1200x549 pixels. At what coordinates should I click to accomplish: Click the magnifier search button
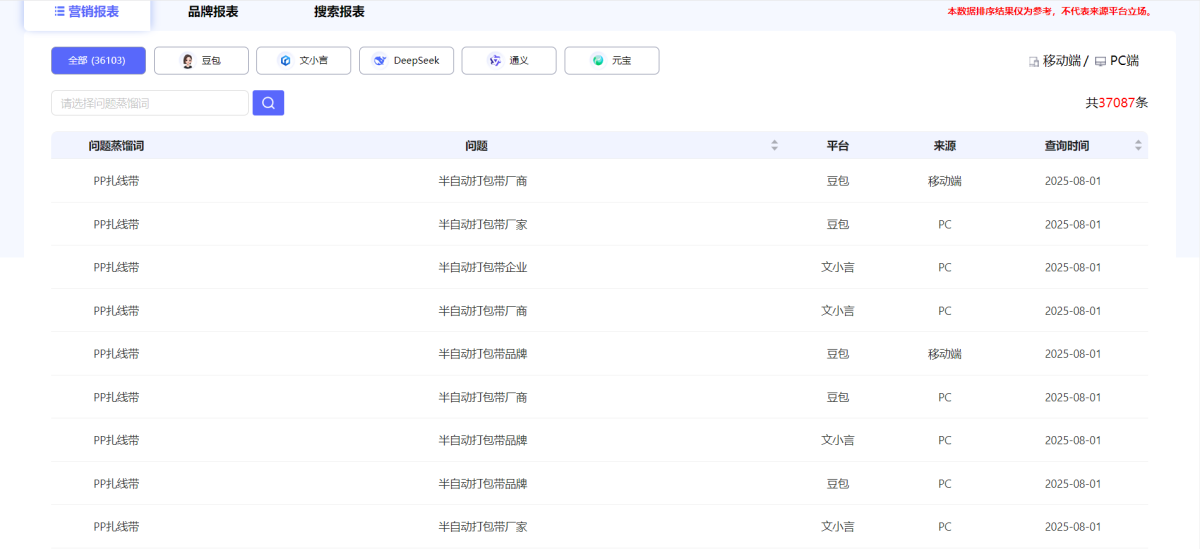[x=268, y=103]
